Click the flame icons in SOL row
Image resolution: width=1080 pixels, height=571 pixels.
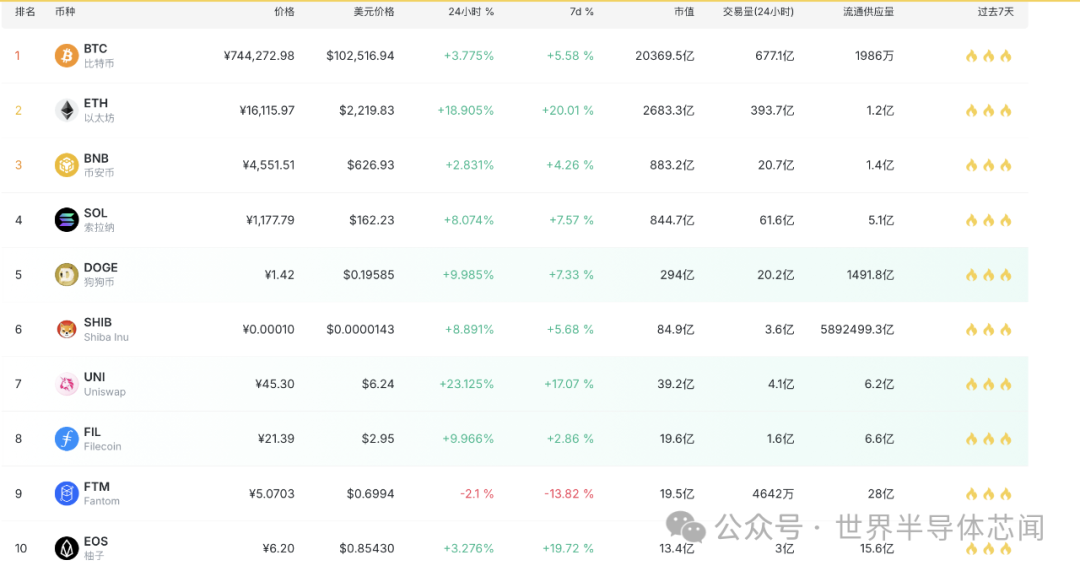(988, 220)
